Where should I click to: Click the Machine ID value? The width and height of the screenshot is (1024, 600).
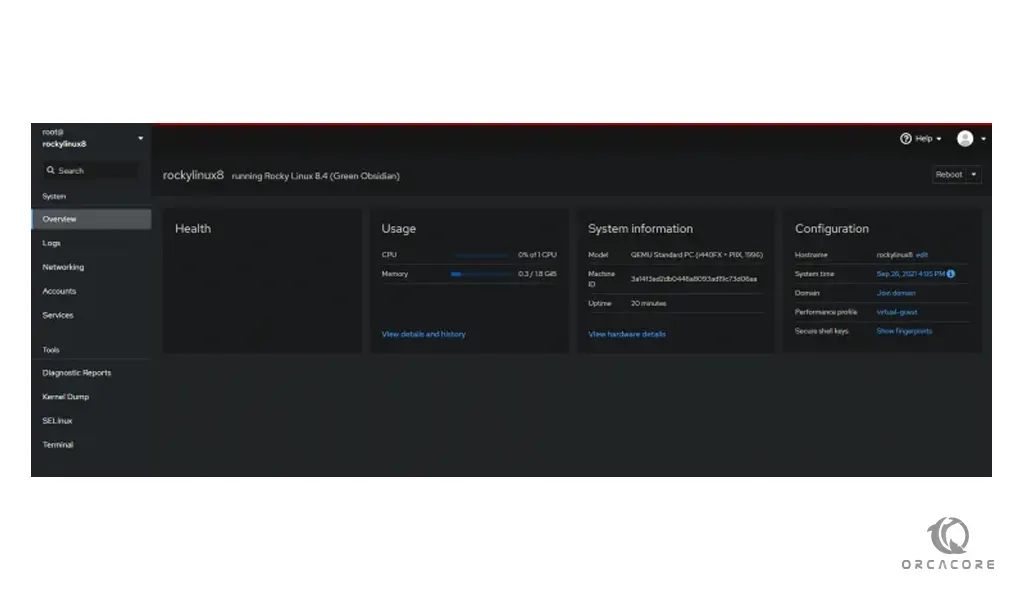coord(694,279)
